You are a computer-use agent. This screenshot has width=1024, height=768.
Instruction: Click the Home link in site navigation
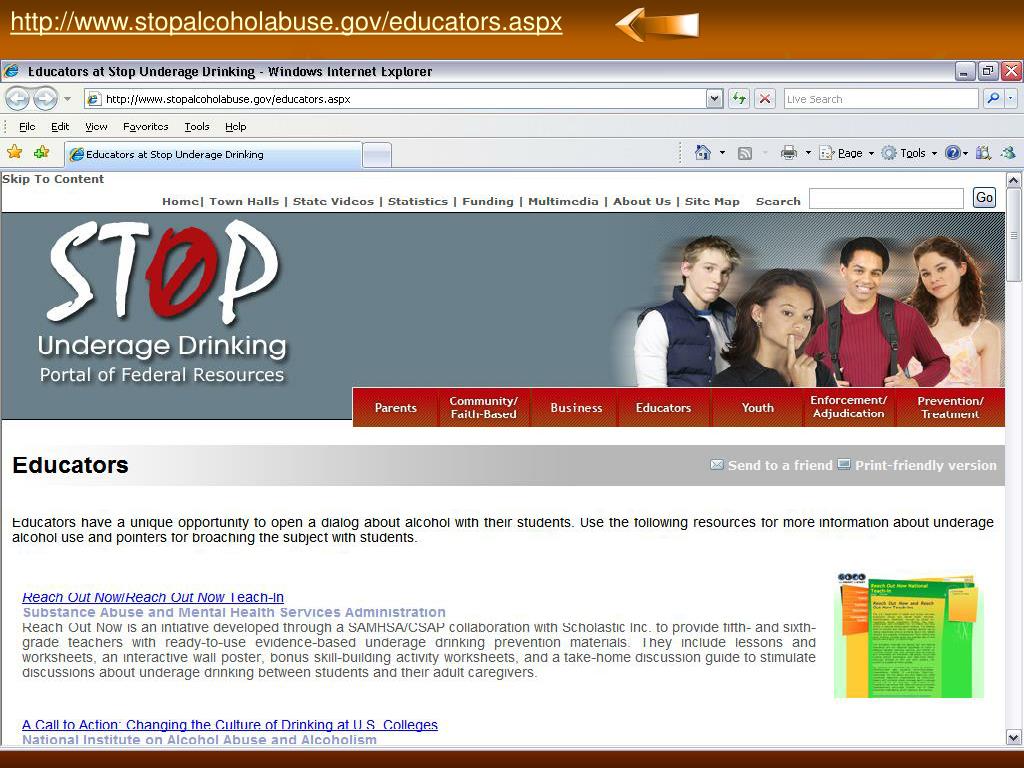click(x=180, y=201)
